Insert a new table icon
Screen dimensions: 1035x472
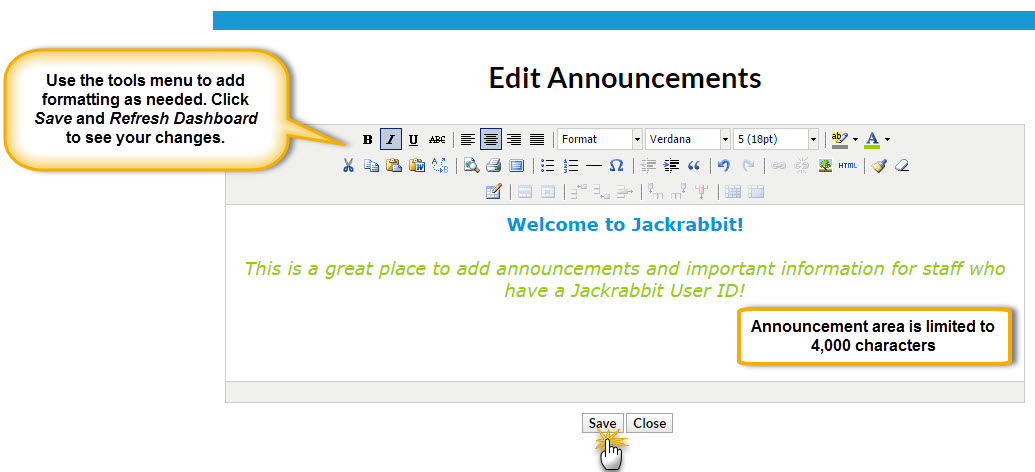click(x=494, y=192)
